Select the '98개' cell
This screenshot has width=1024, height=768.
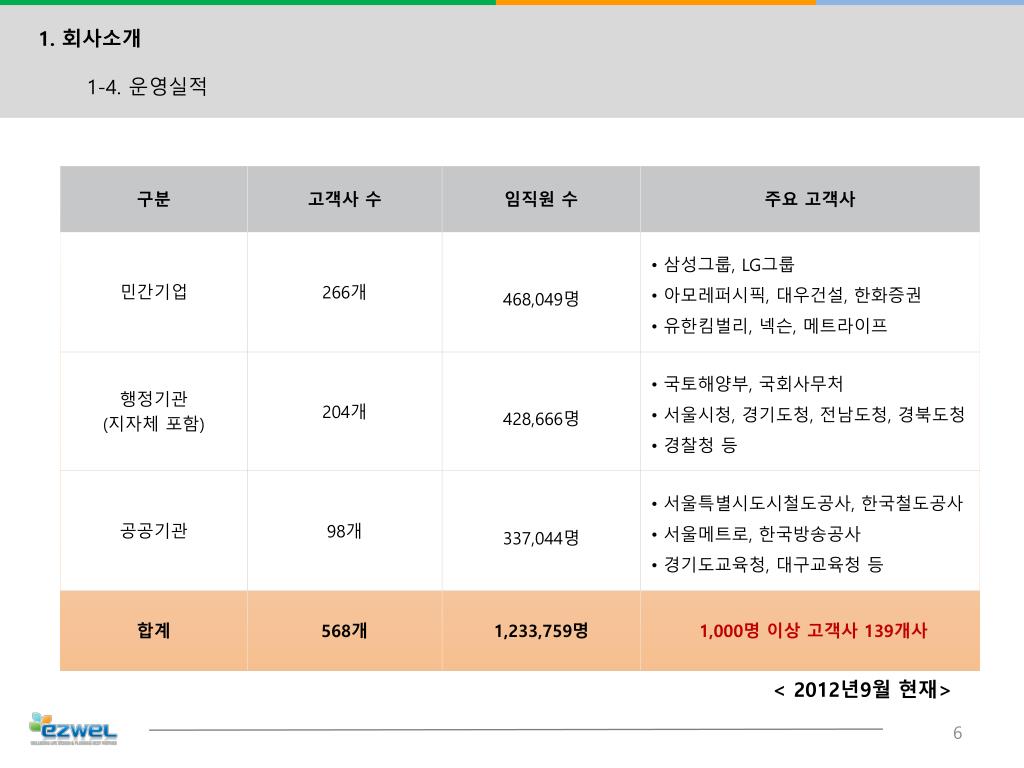pos(344,531)
